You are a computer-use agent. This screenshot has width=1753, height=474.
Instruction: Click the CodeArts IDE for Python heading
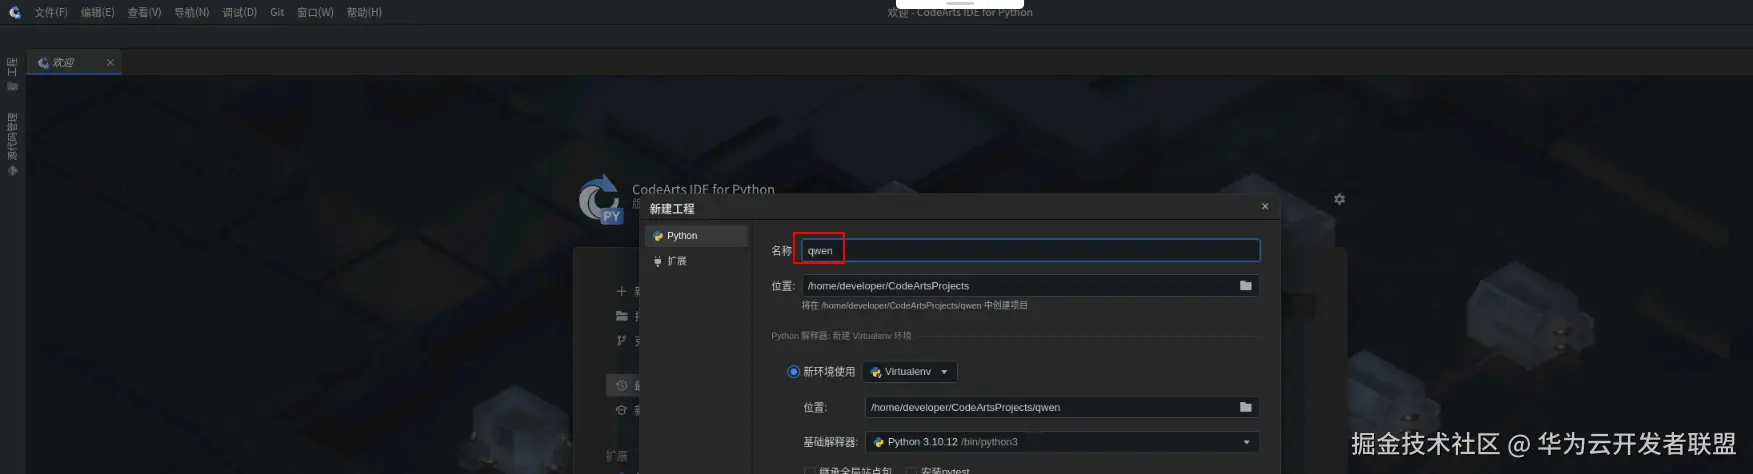[703, 188]
